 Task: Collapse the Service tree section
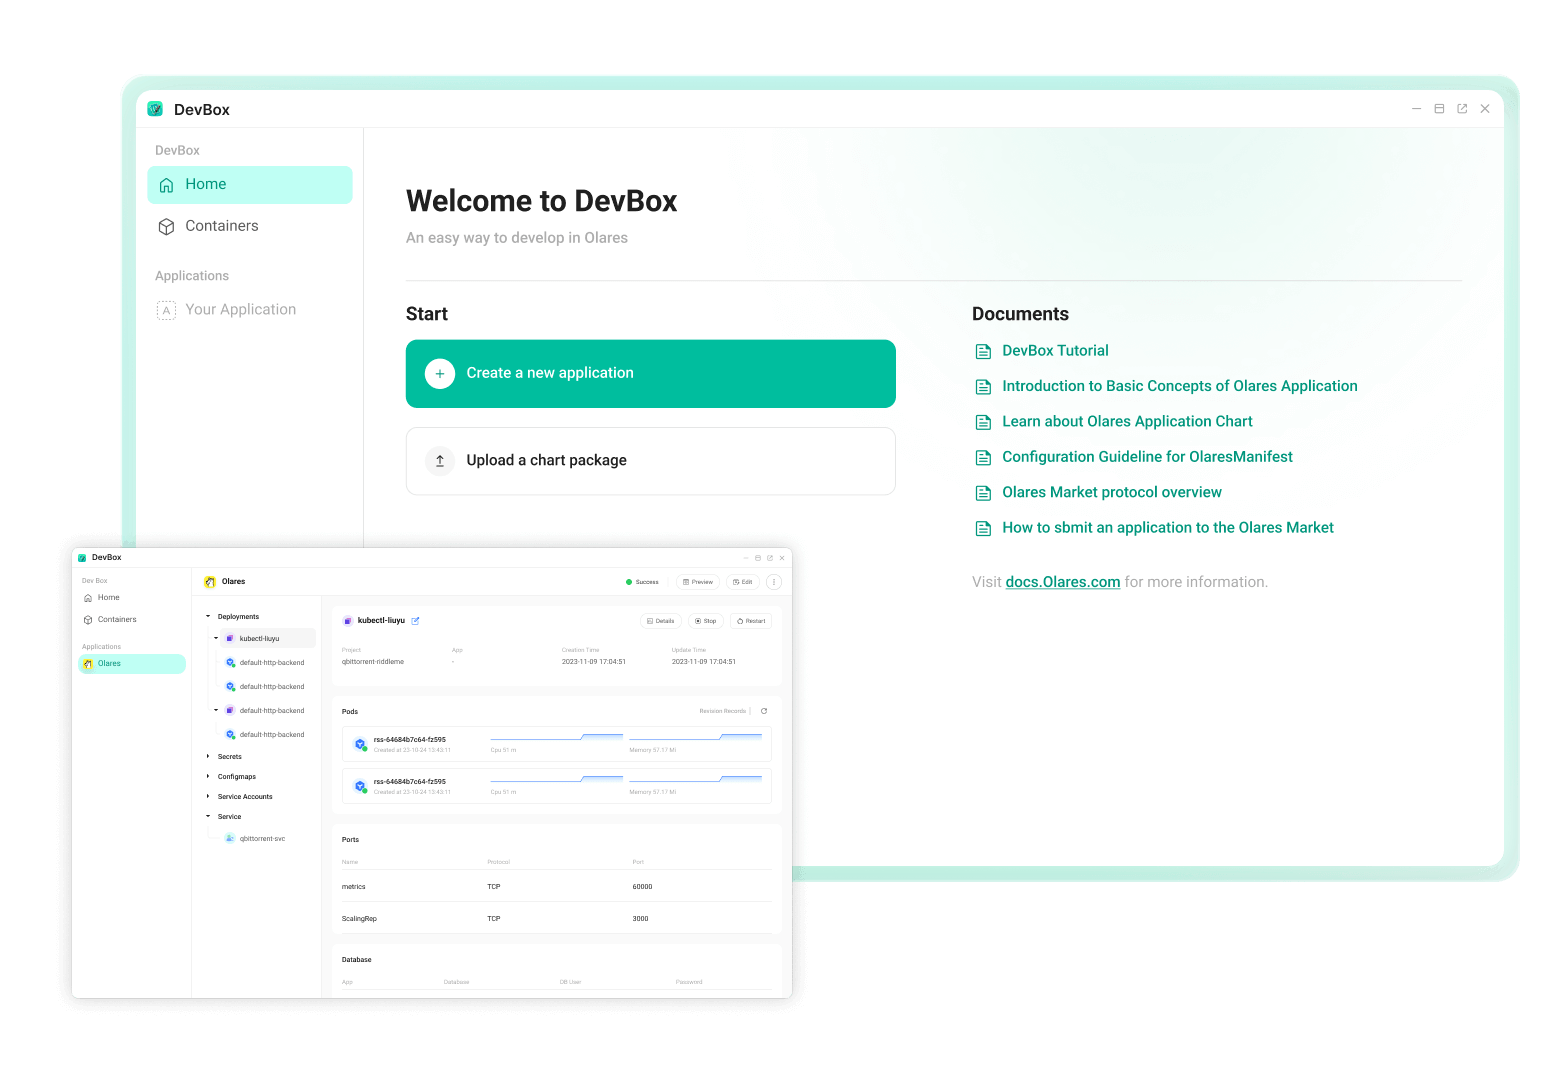208,817
